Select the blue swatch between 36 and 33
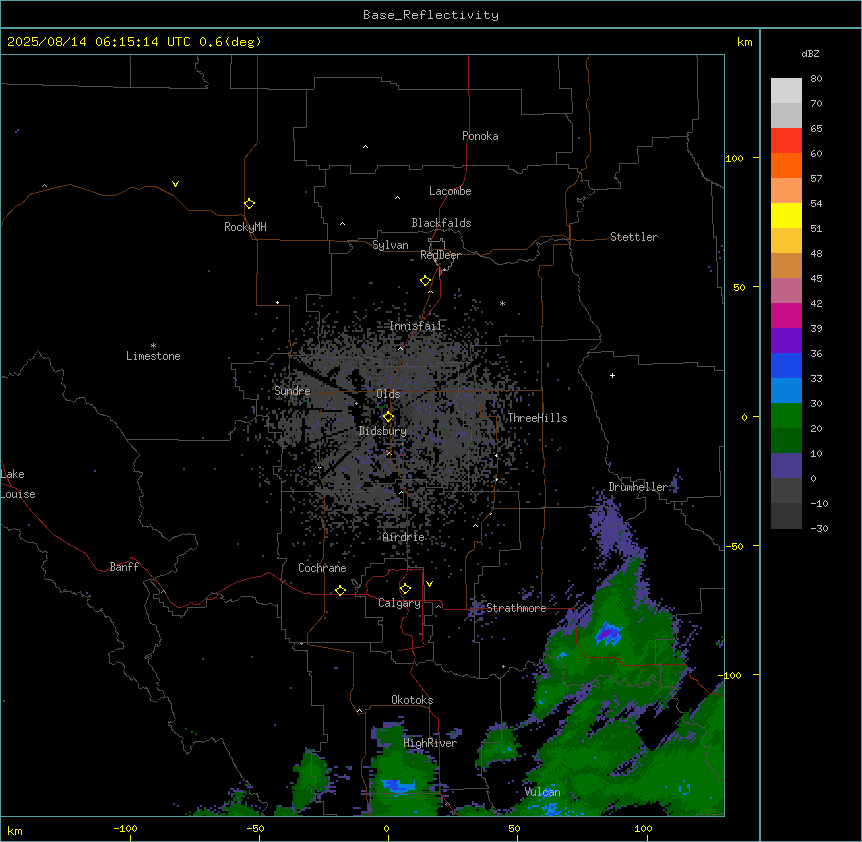 click(786, 365)
